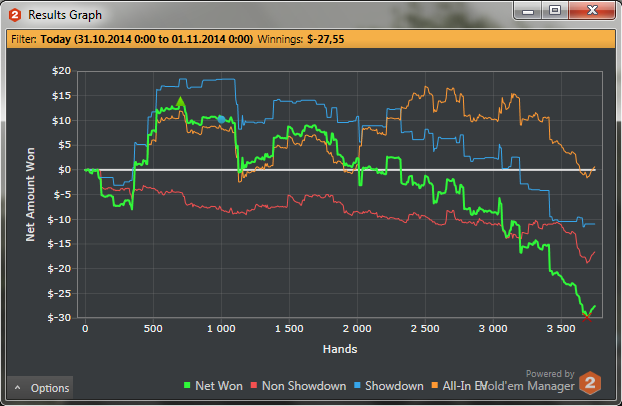Close the Results Graph window
The image size is (622, 406).
pyautogui.click(x=592, y=10)
